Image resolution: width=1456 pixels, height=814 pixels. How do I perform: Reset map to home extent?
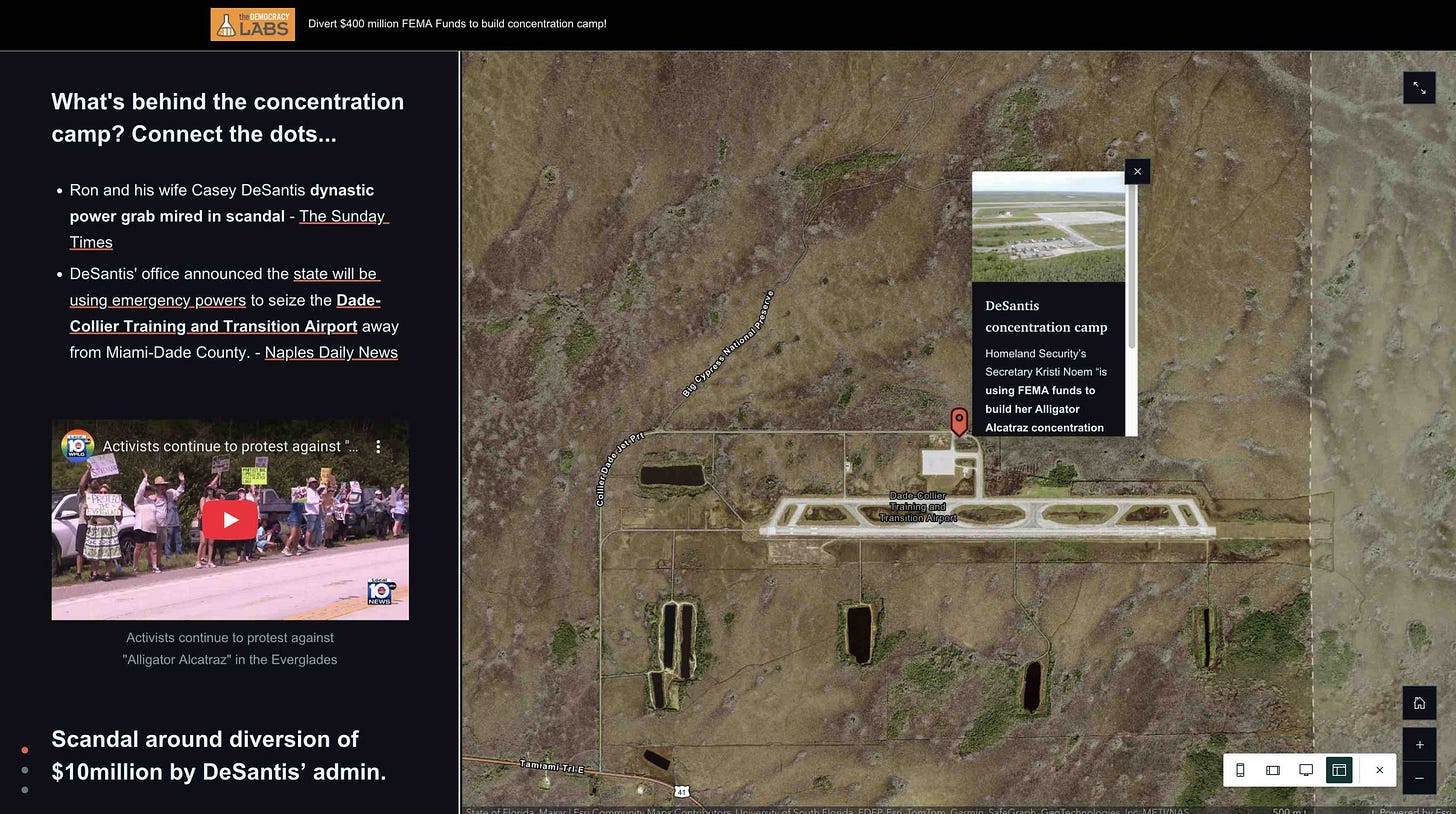click(1419, 703)
